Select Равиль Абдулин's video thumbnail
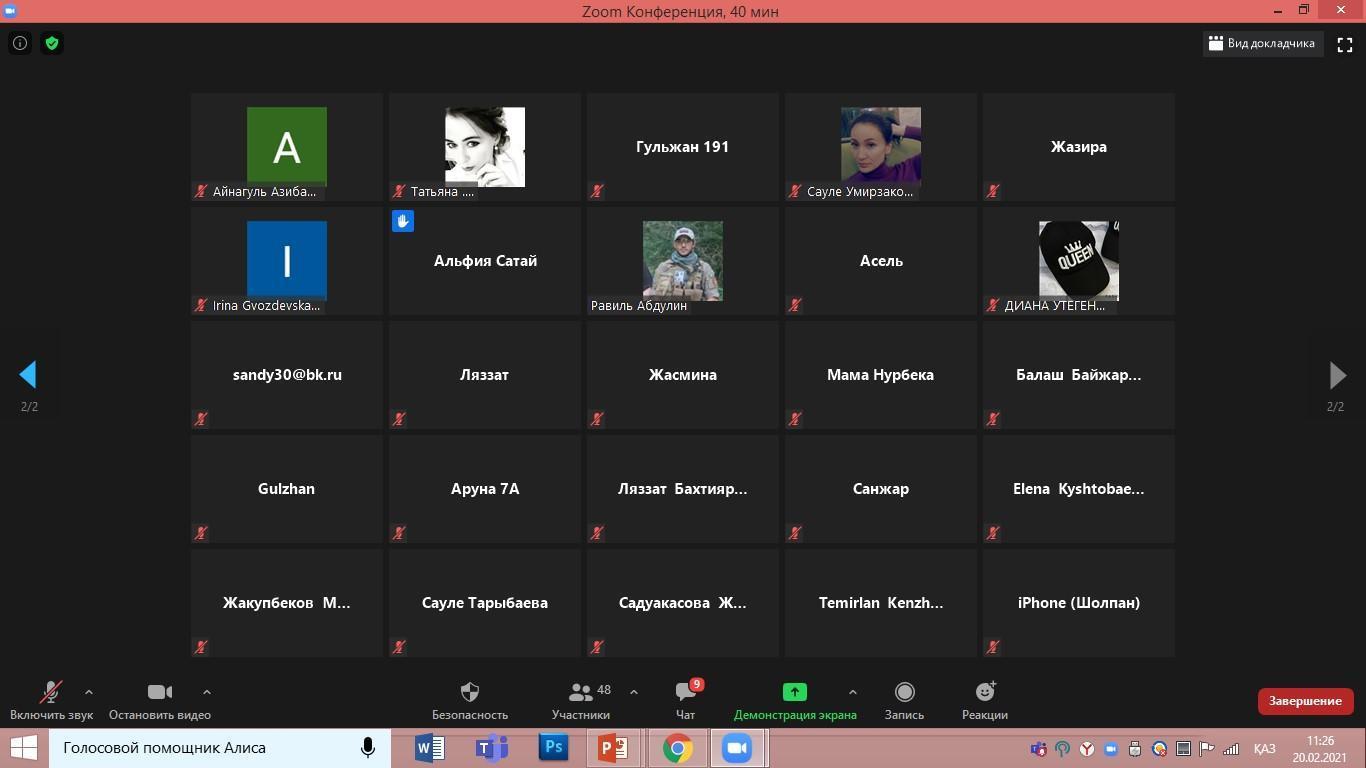This screenshot has height=768, width=1366. click(682, 261)
